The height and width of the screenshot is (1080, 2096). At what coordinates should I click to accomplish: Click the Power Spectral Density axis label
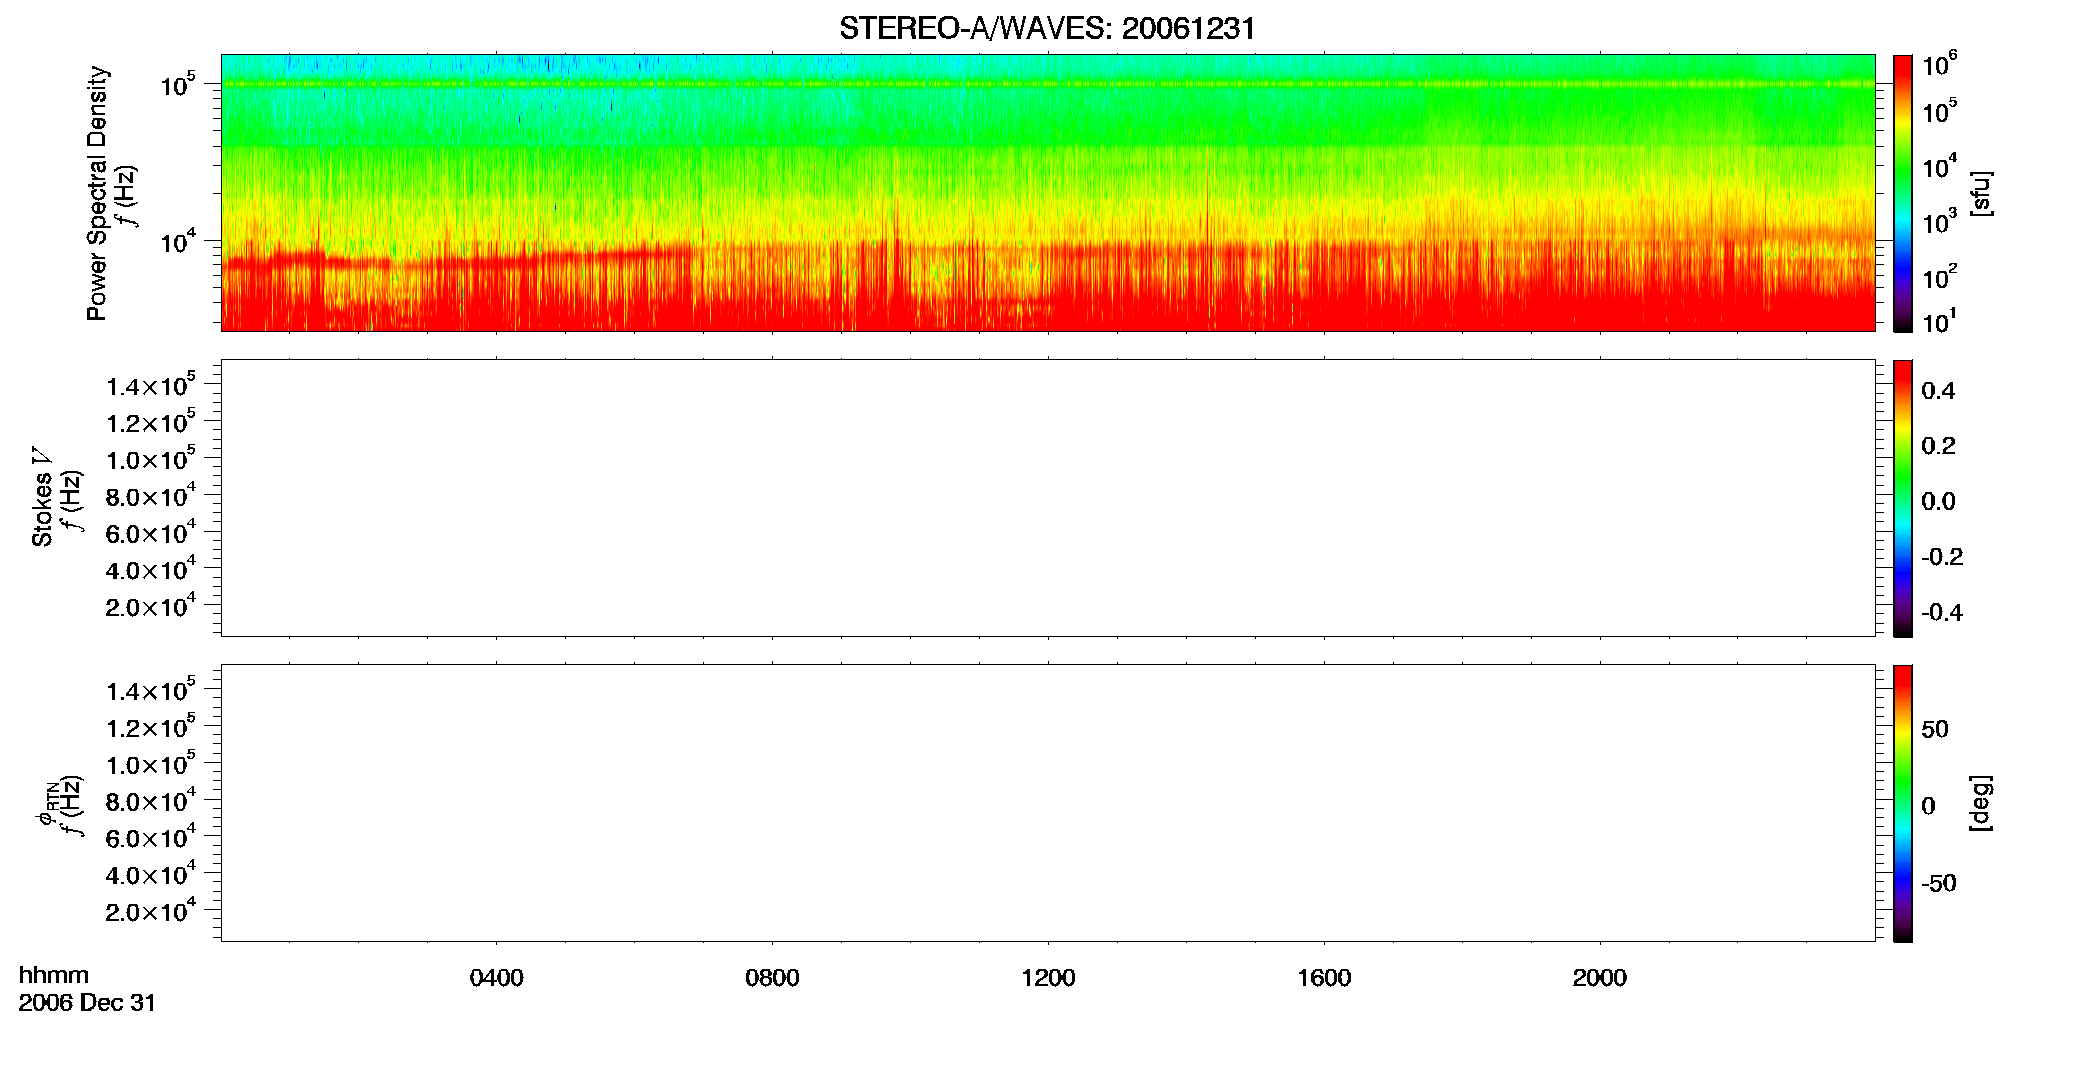click(97, 193)
